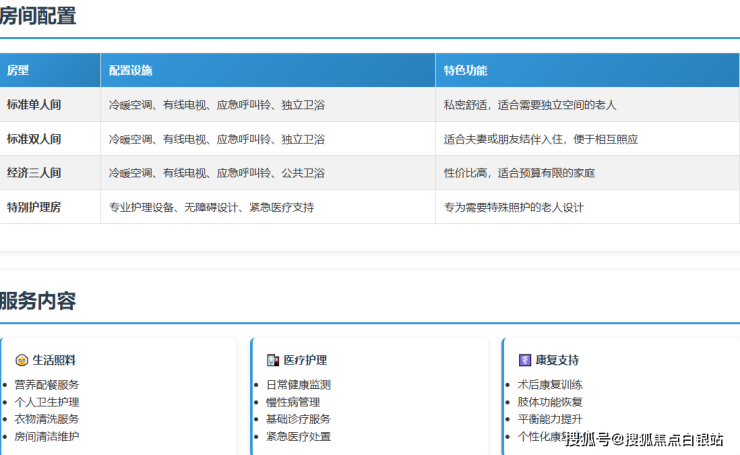Click the 日常健康监测 list item

point(298,385)
